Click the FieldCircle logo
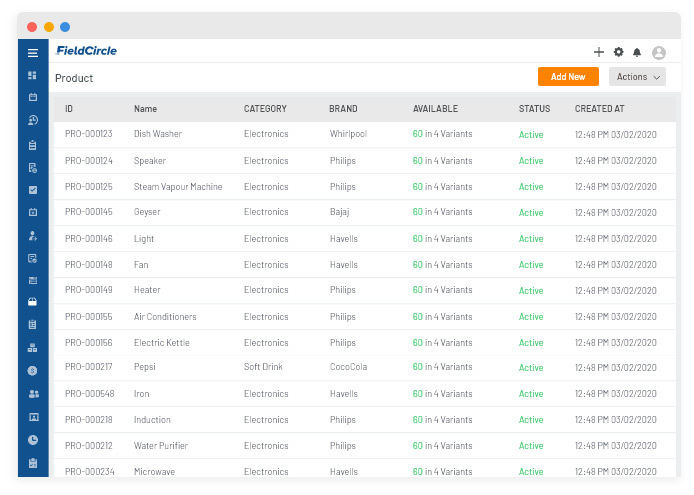This screenshot has width=694, height=495. tap(86, 51)
